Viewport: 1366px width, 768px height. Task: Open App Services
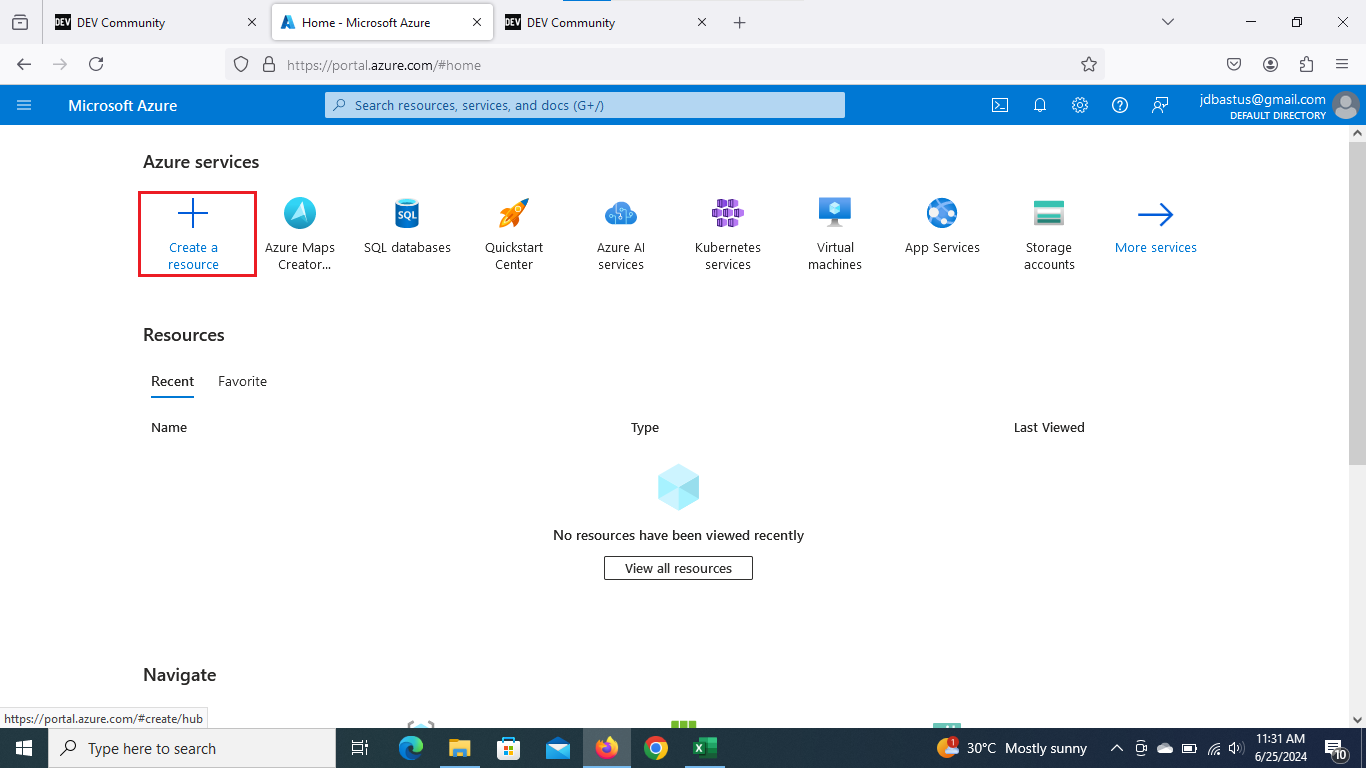click(942, 227)
